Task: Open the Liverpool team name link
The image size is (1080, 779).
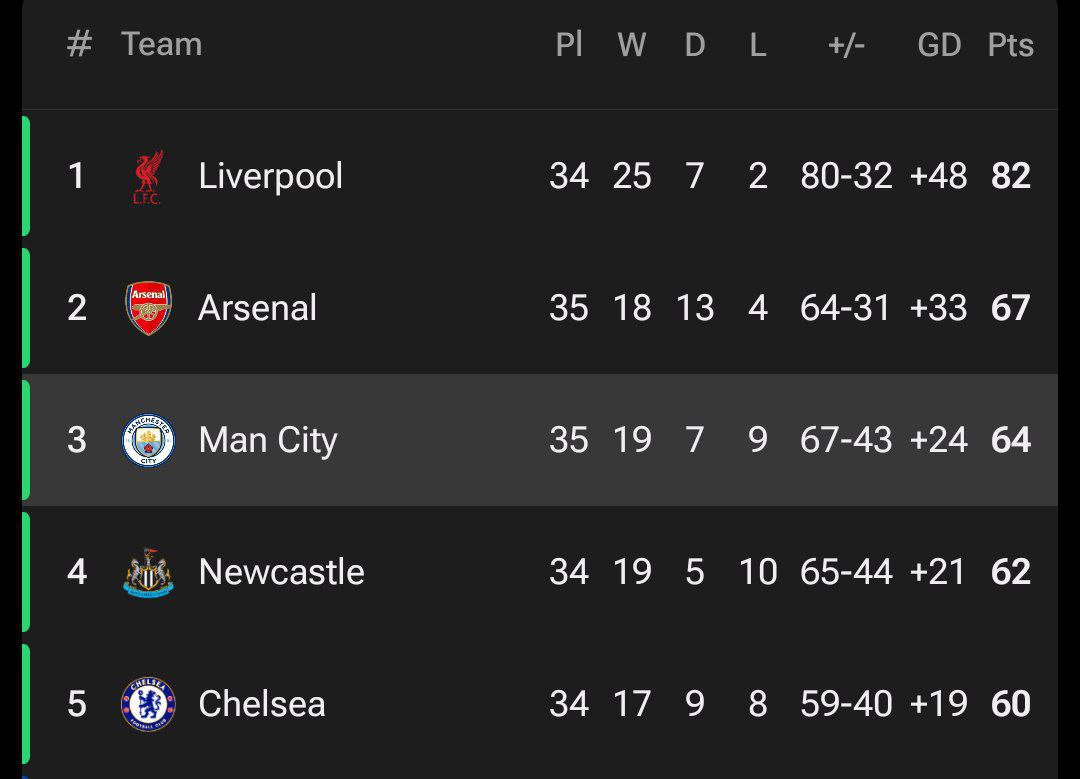Action: 270,176
